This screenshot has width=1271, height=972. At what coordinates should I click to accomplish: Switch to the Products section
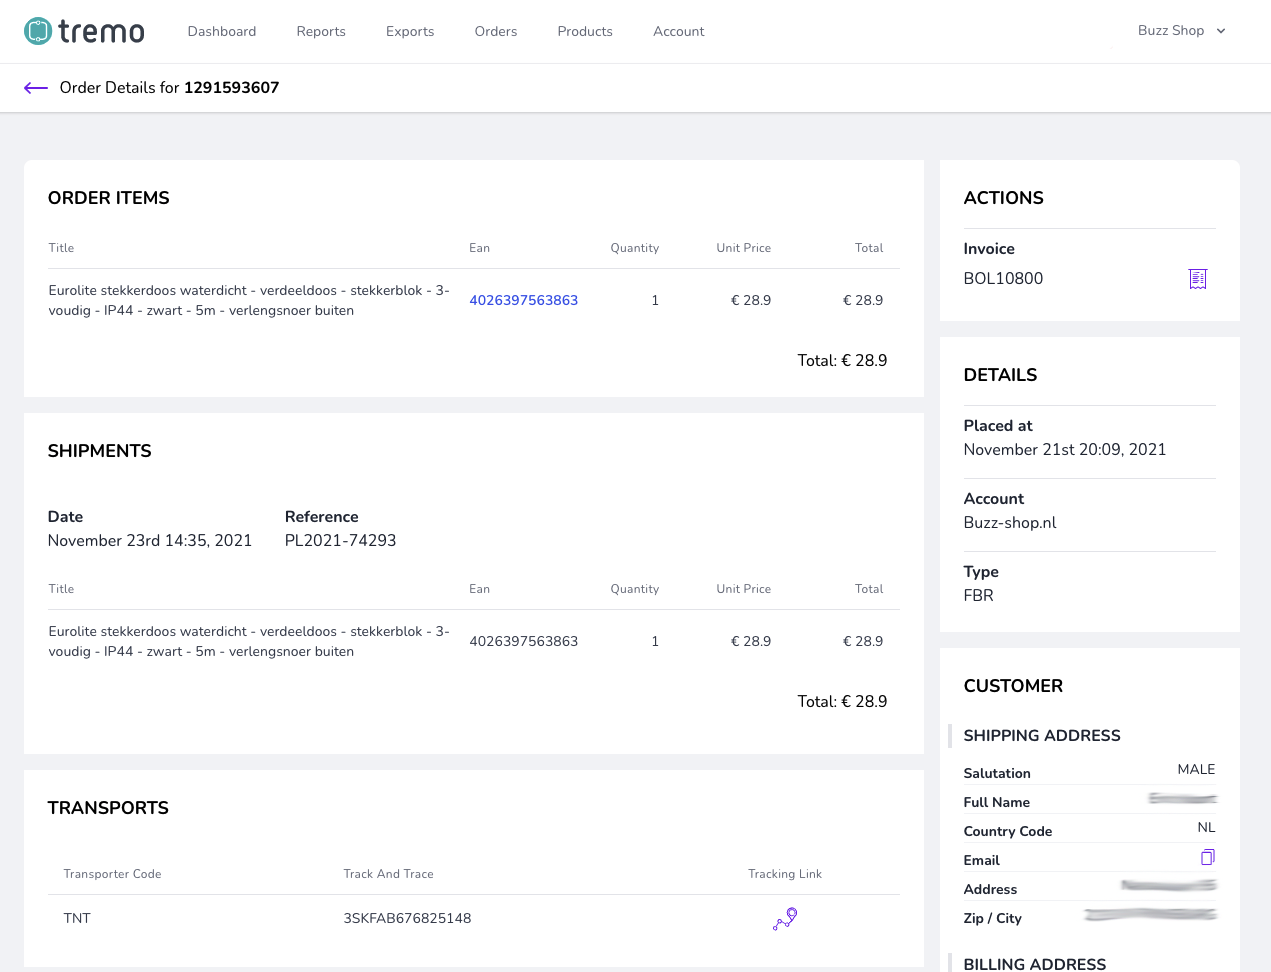coord(585,31)
